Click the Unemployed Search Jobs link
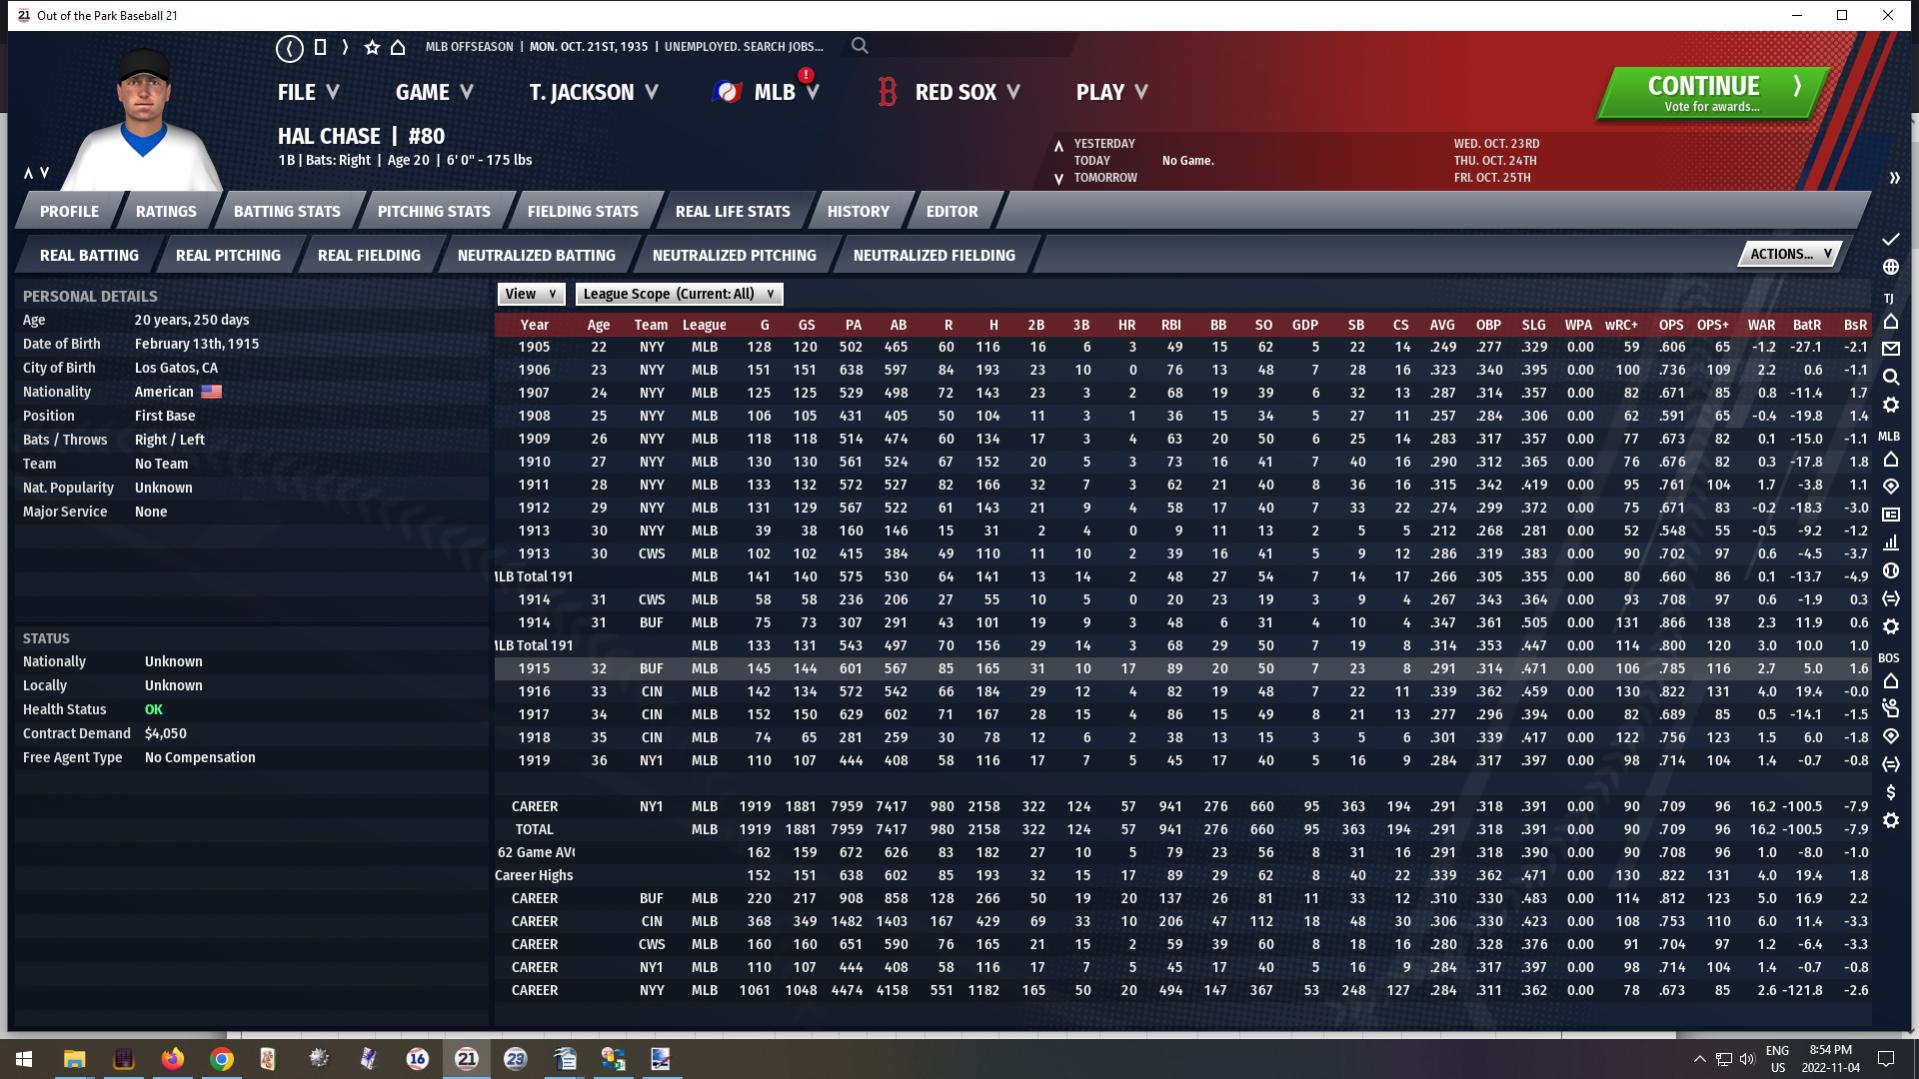The width and height of the screenshot is (1919, 1079). (x=744, y=46)
